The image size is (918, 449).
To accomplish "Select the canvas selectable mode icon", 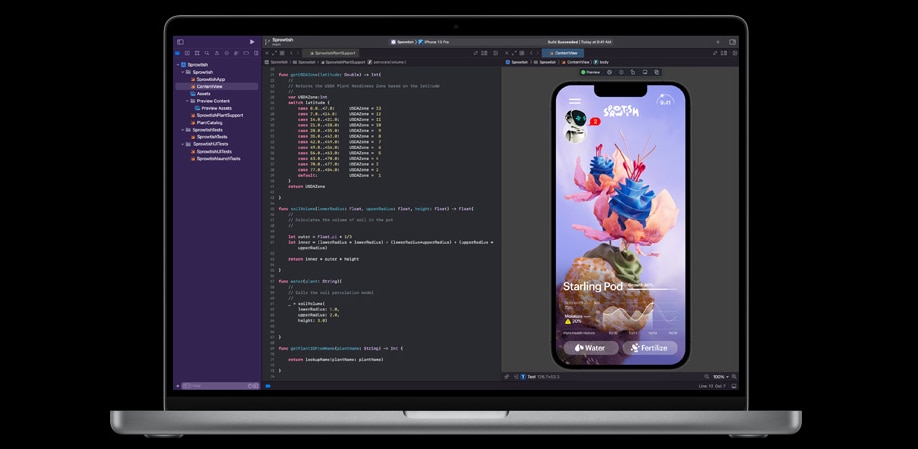I will click(x=609, y=72).
